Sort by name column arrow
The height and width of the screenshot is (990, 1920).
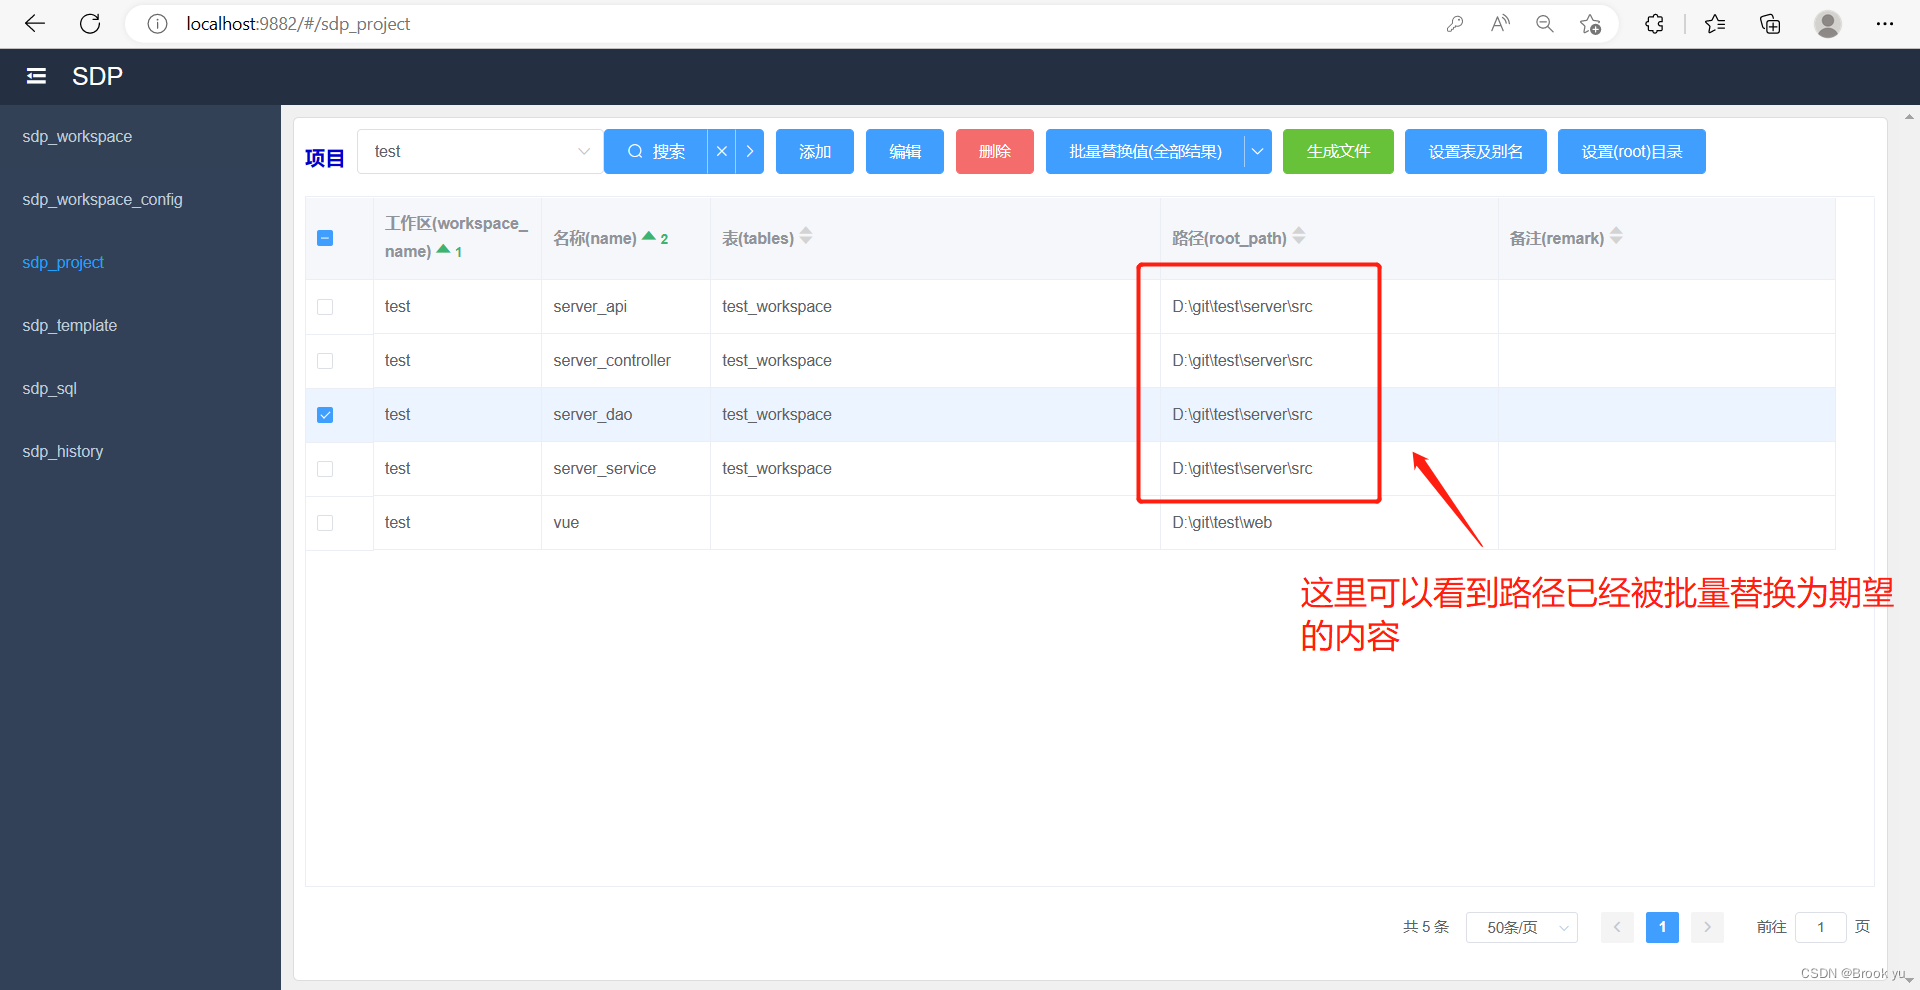click(x=649, y=236)
